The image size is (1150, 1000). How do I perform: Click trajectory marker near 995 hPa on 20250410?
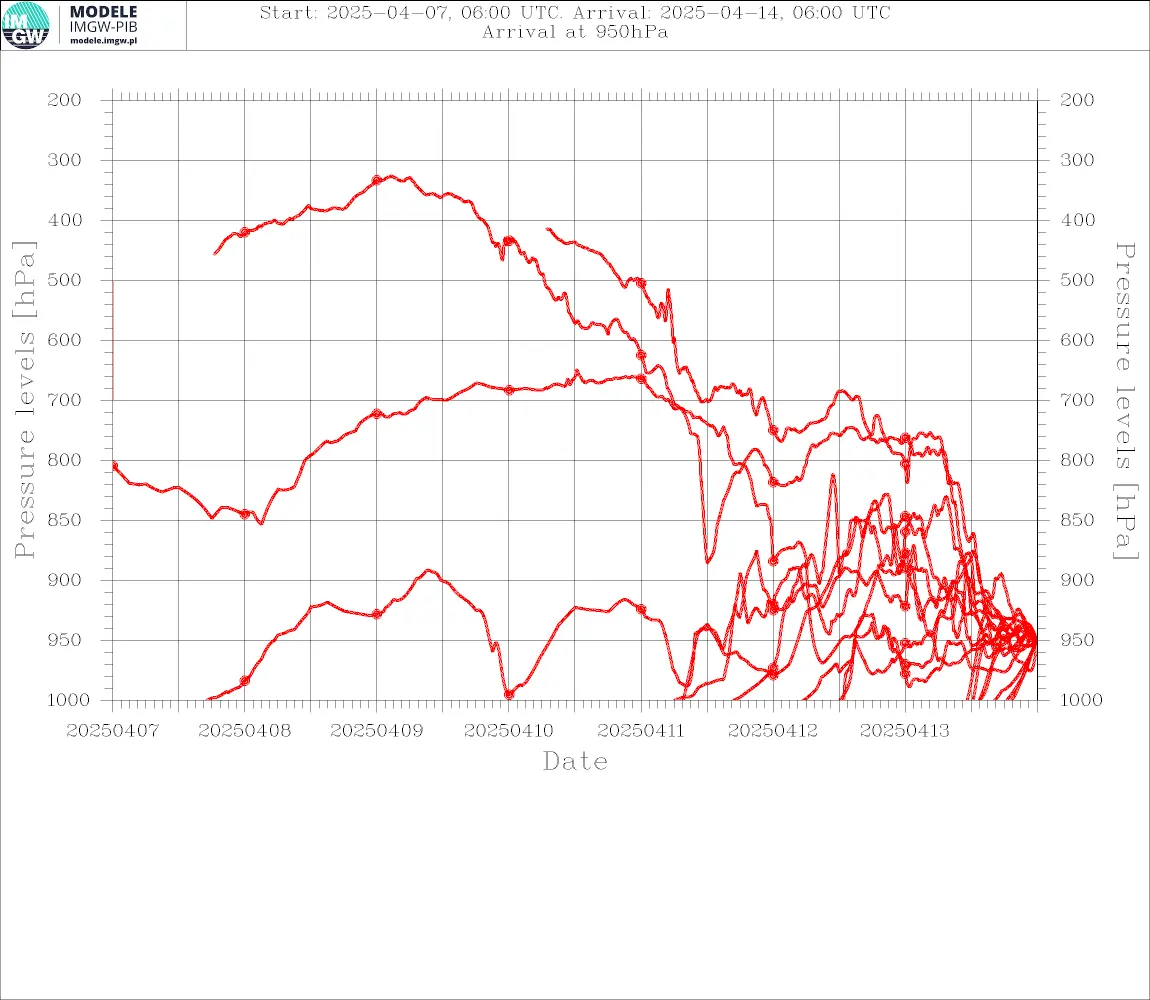(509, 694)
